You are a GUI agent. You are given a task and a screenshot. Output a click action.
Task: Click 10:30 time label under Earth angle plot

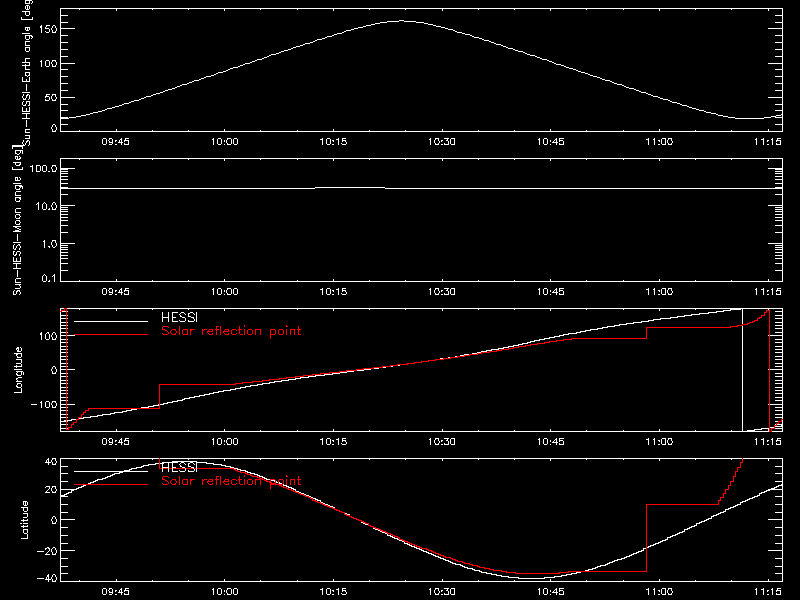[x=442, y=142]
